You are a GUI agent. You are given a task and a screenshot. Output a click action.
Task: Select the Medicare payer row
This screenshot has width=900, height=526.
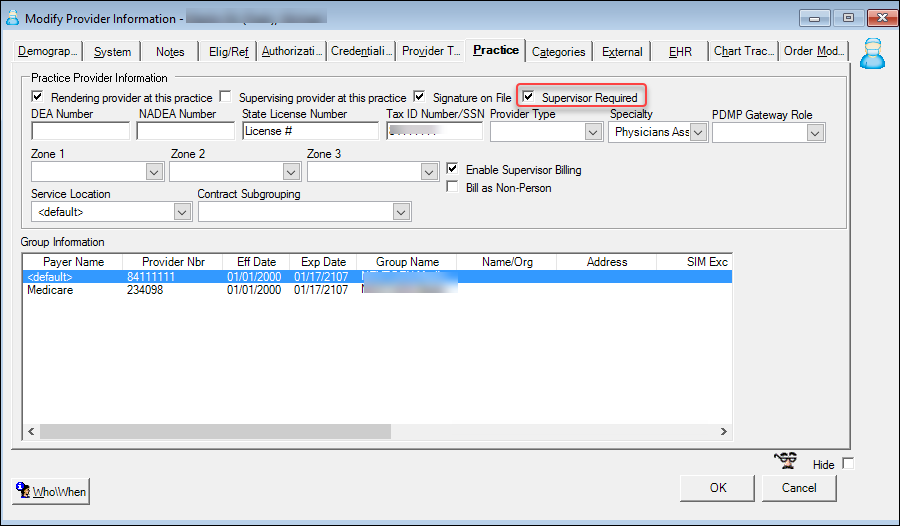coord(377,290)
